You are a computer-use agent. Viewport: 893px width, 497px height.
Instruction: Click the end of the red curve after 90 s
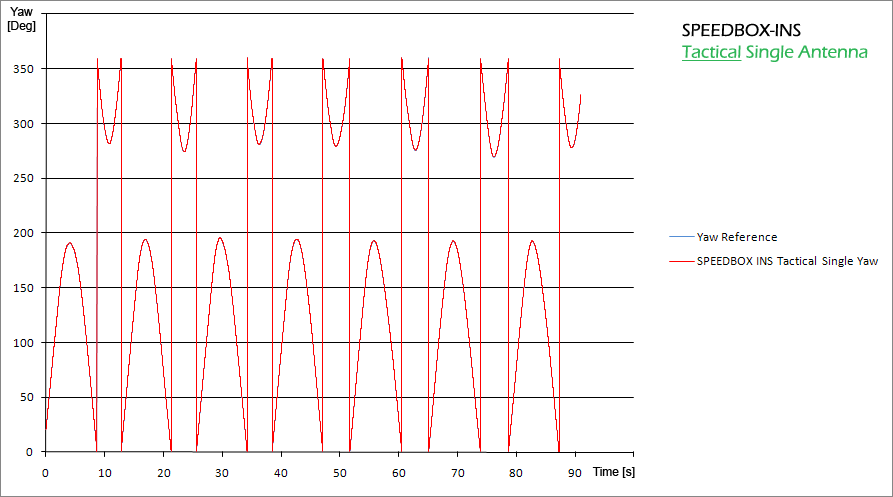580,96
